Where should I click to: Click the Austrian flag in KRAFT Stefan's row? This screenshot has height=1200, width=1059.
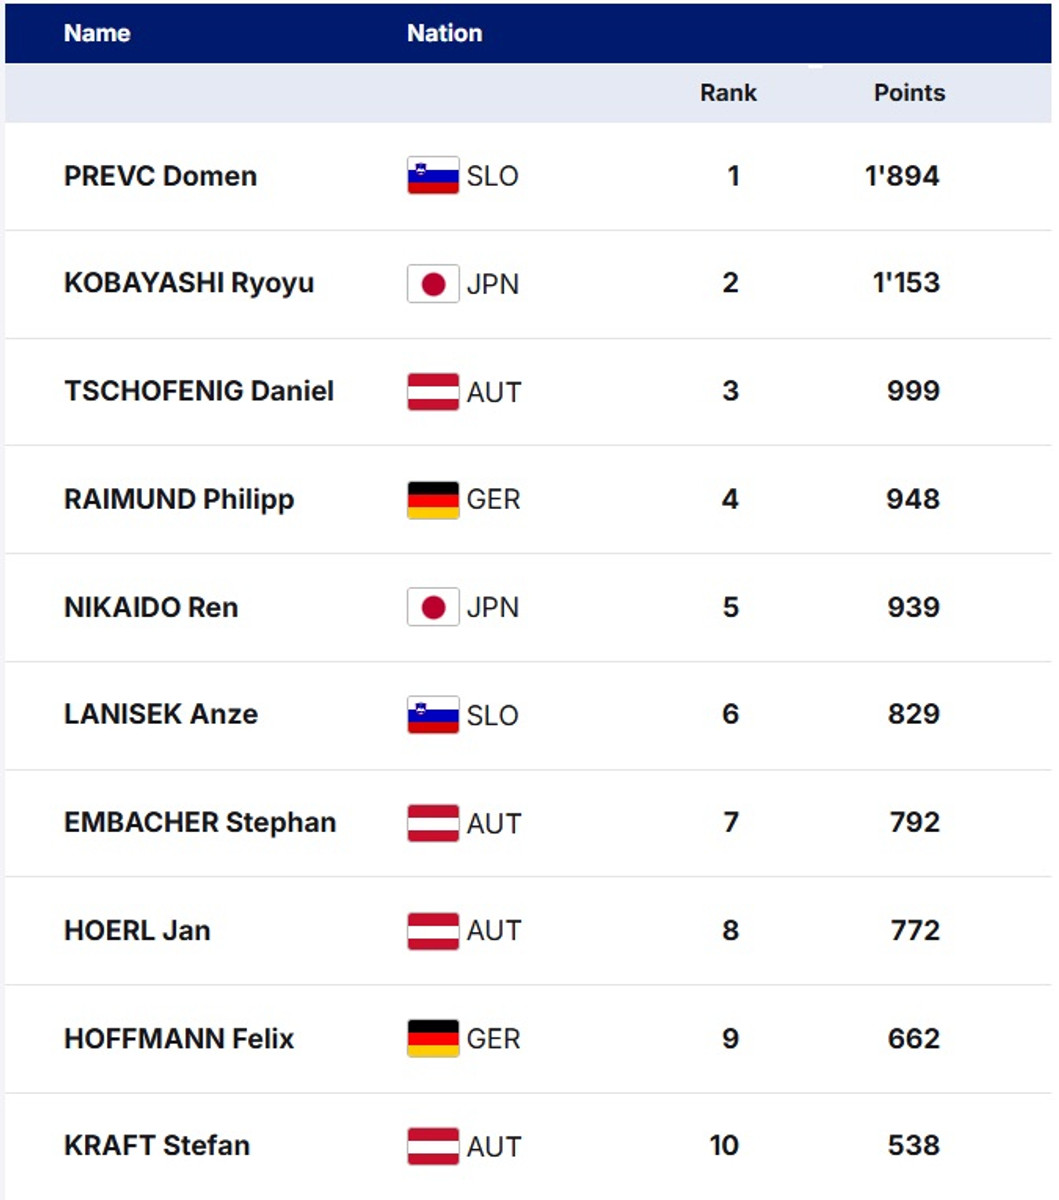pyautogui.click(x=433, y=1146)
